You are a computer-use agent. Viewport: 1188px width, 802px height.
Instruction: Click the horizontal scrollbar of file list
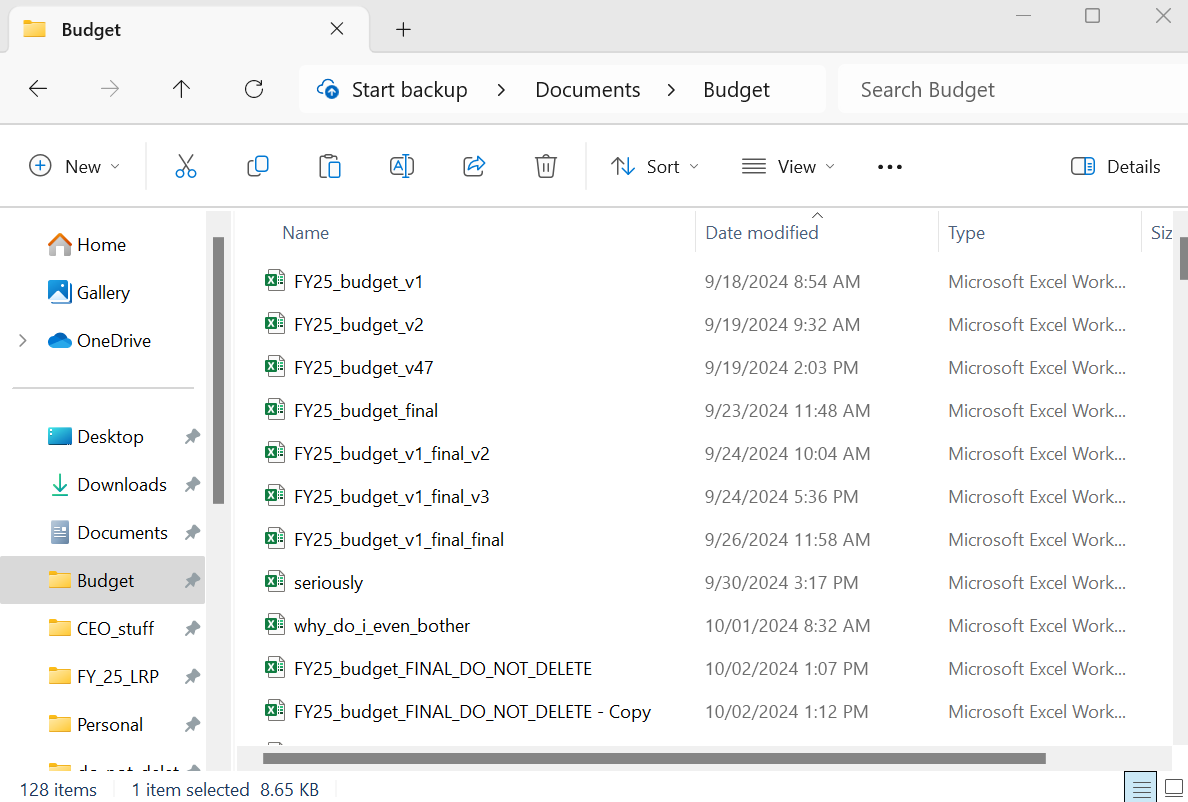coord(654,758)
